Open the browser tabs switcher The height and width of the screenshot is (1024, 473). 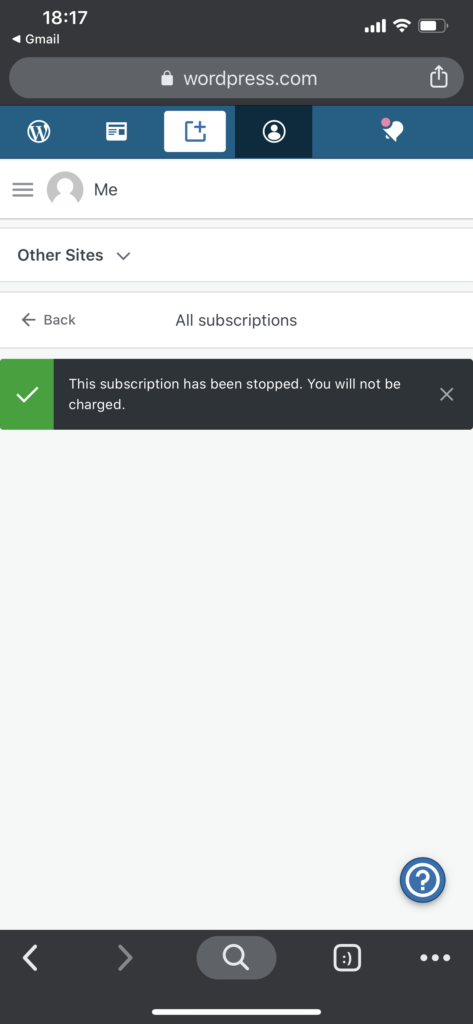[347, 958]
